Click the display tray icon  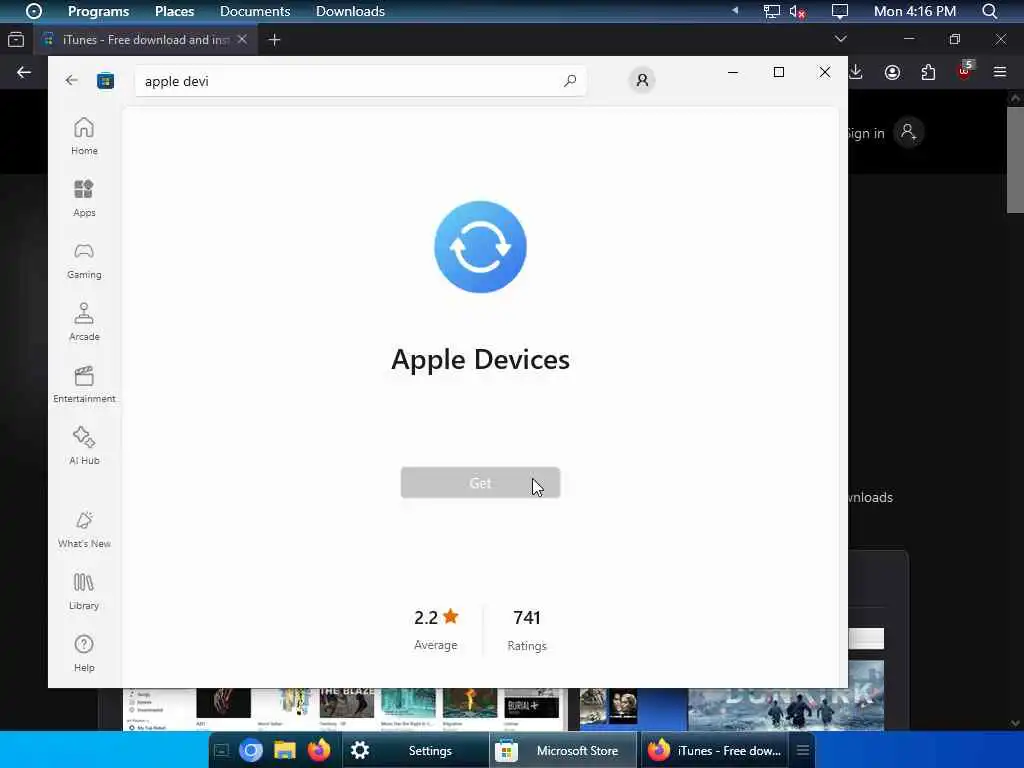click(x=840, y=11)
